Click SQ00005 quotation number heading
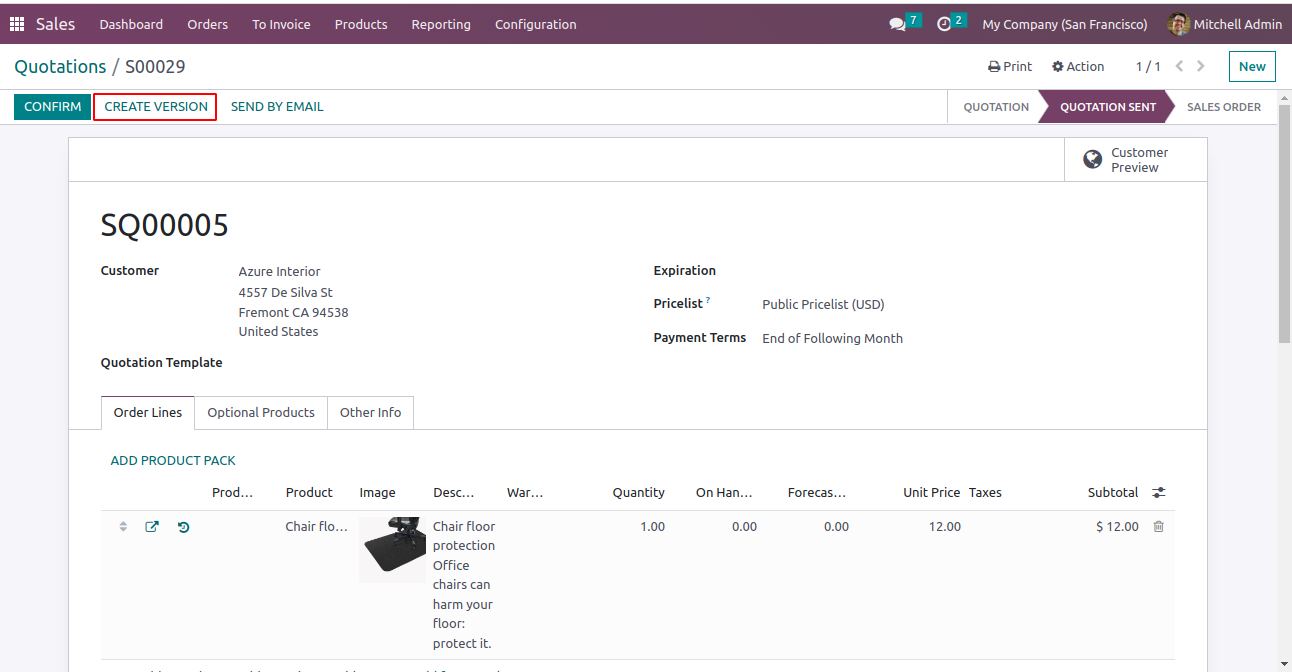 [165, 225]
